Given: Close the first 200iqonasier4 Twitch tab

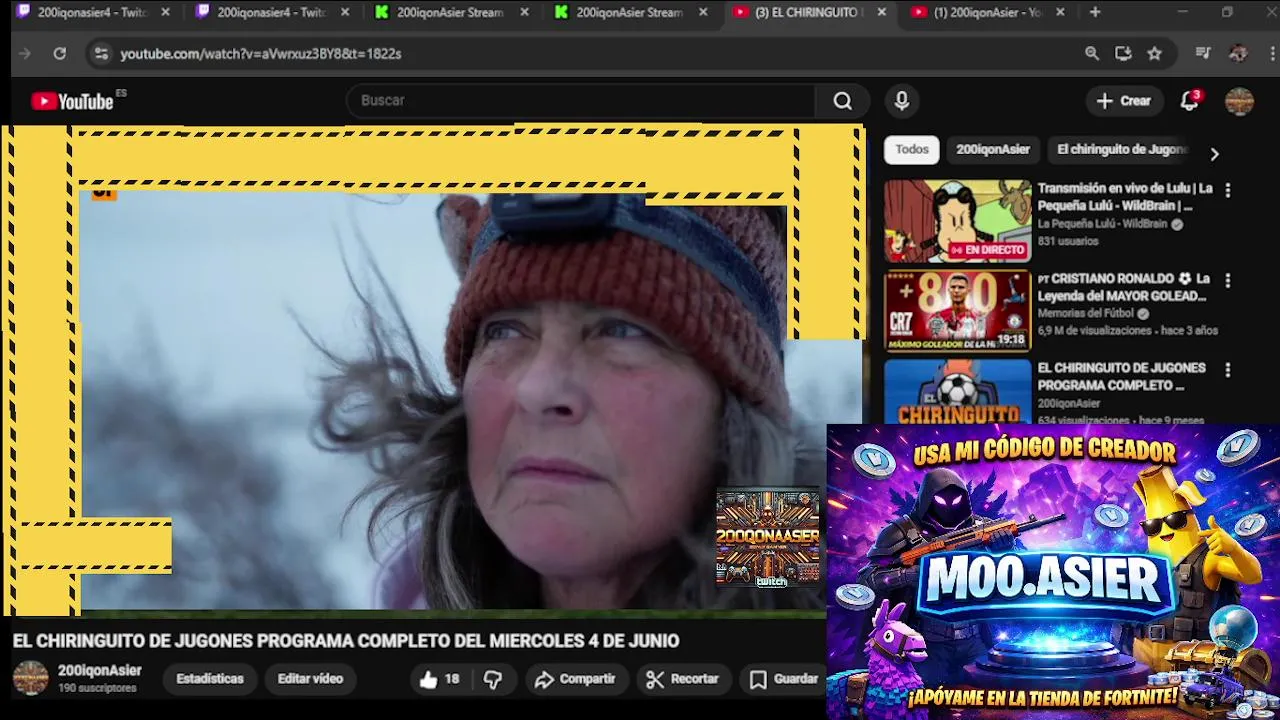Looking at the screenshot, I should [166, 12].
